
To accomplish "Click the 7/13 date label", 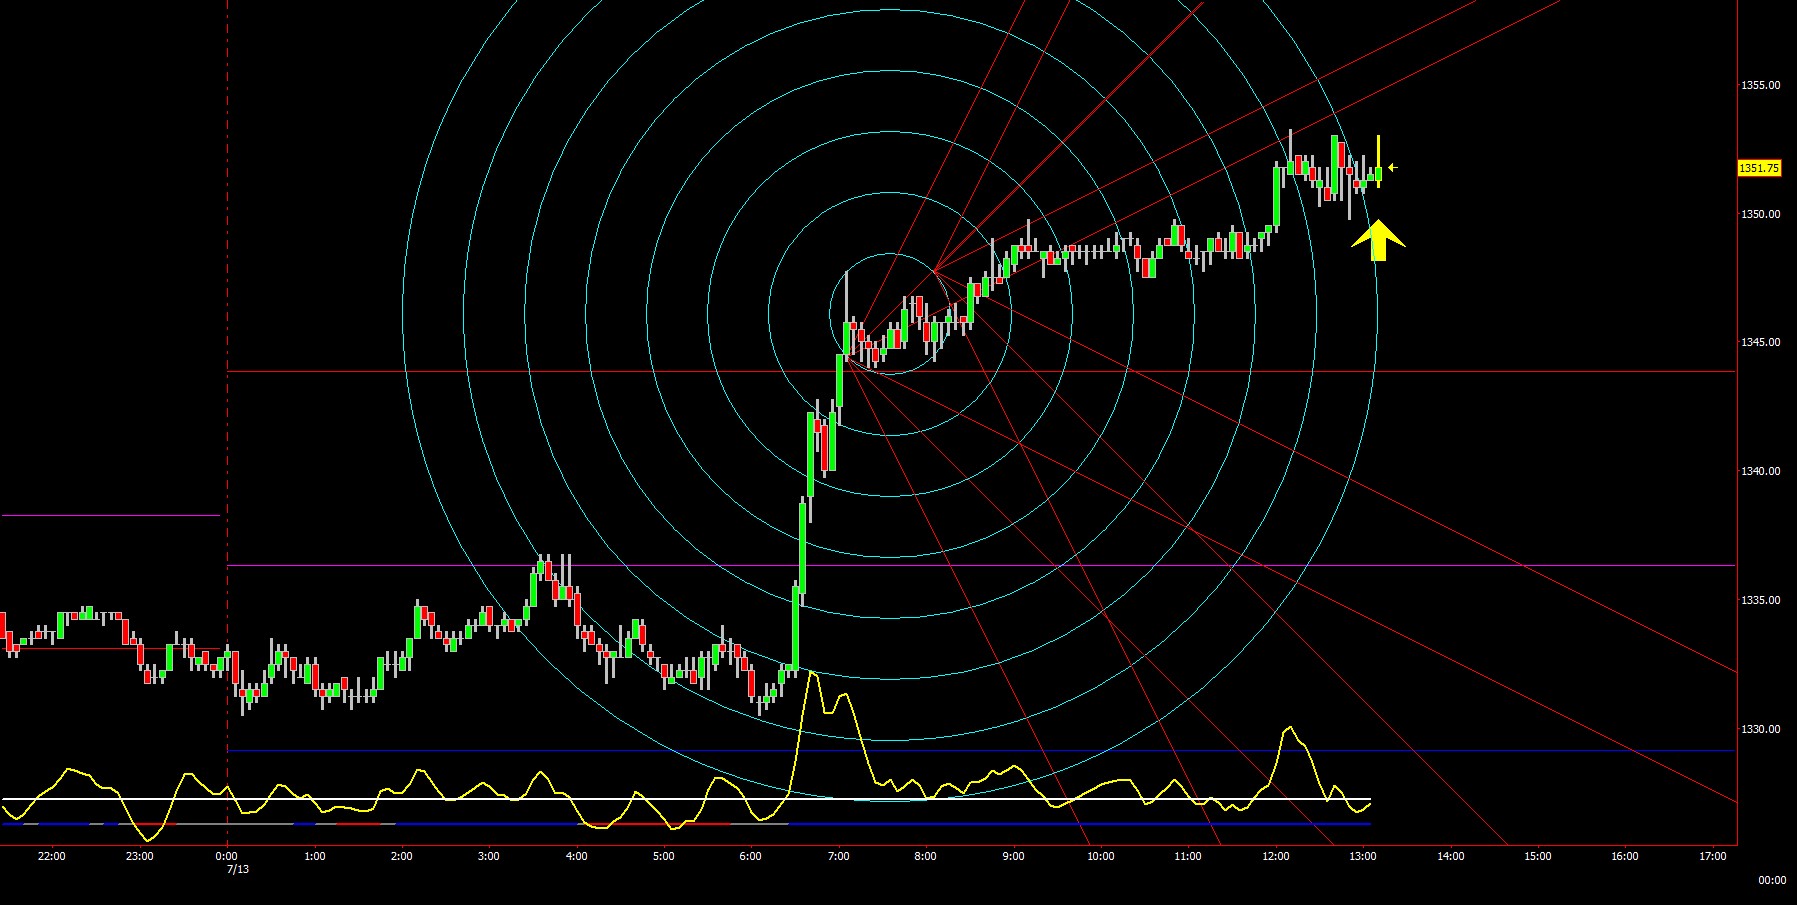I will click(x=238, y=869).
